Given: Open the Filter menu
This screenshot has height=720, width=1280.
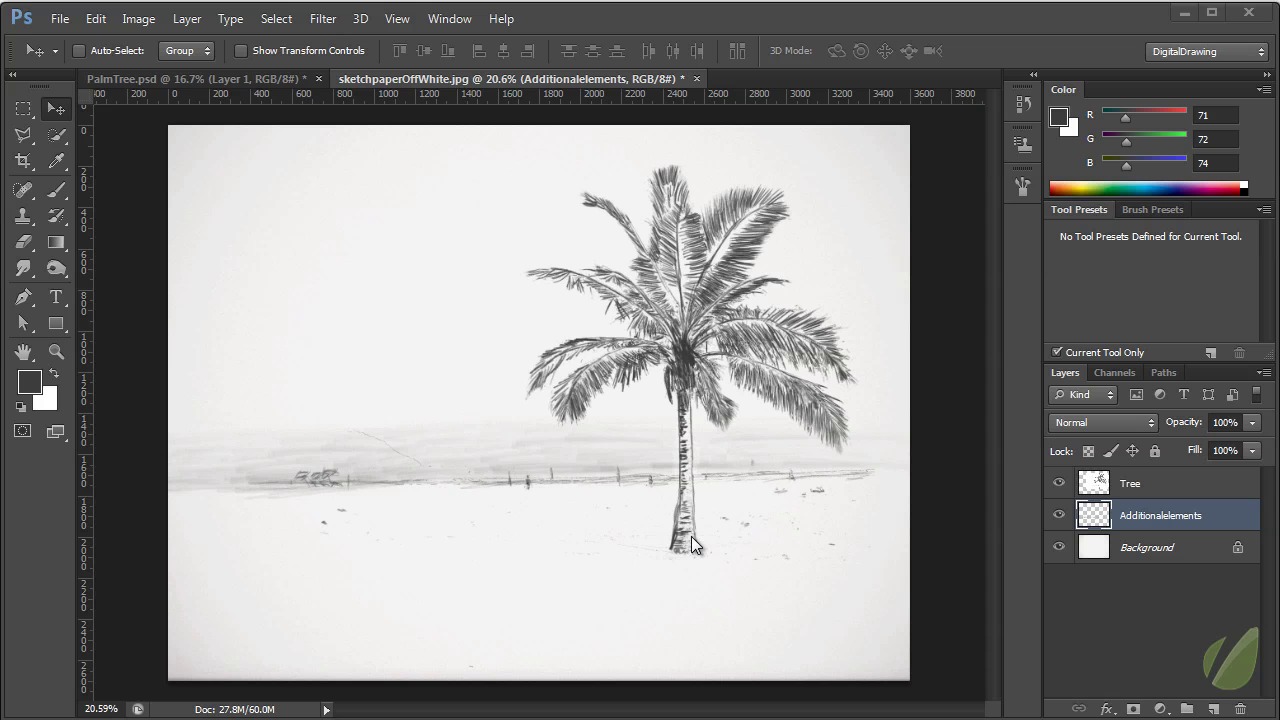Looking at the screenshot, I should click(322, 18).
